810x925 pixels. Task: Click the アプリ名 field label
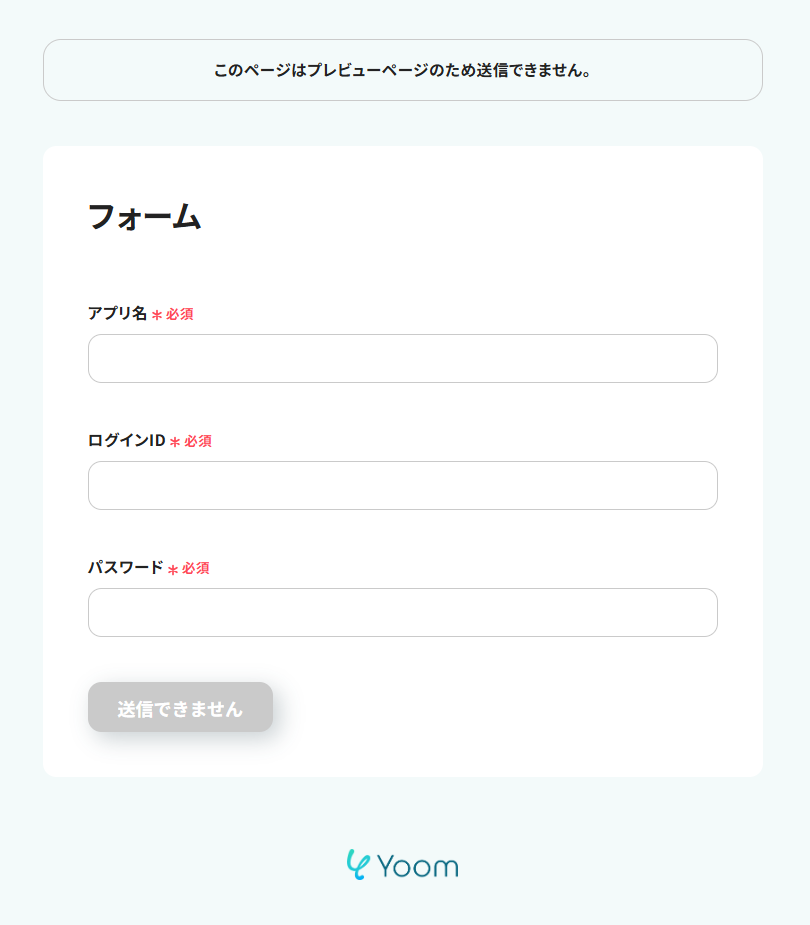point(117,313)
